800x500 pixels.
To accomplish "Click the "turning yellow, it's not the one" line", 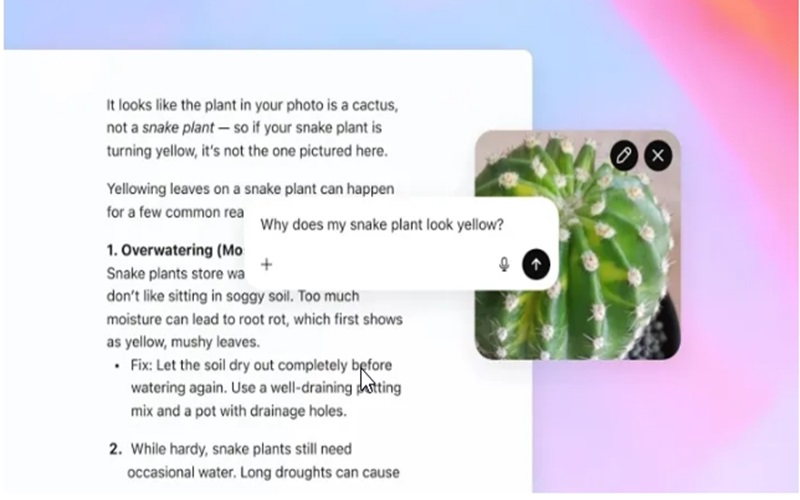I will click(247, 151).
